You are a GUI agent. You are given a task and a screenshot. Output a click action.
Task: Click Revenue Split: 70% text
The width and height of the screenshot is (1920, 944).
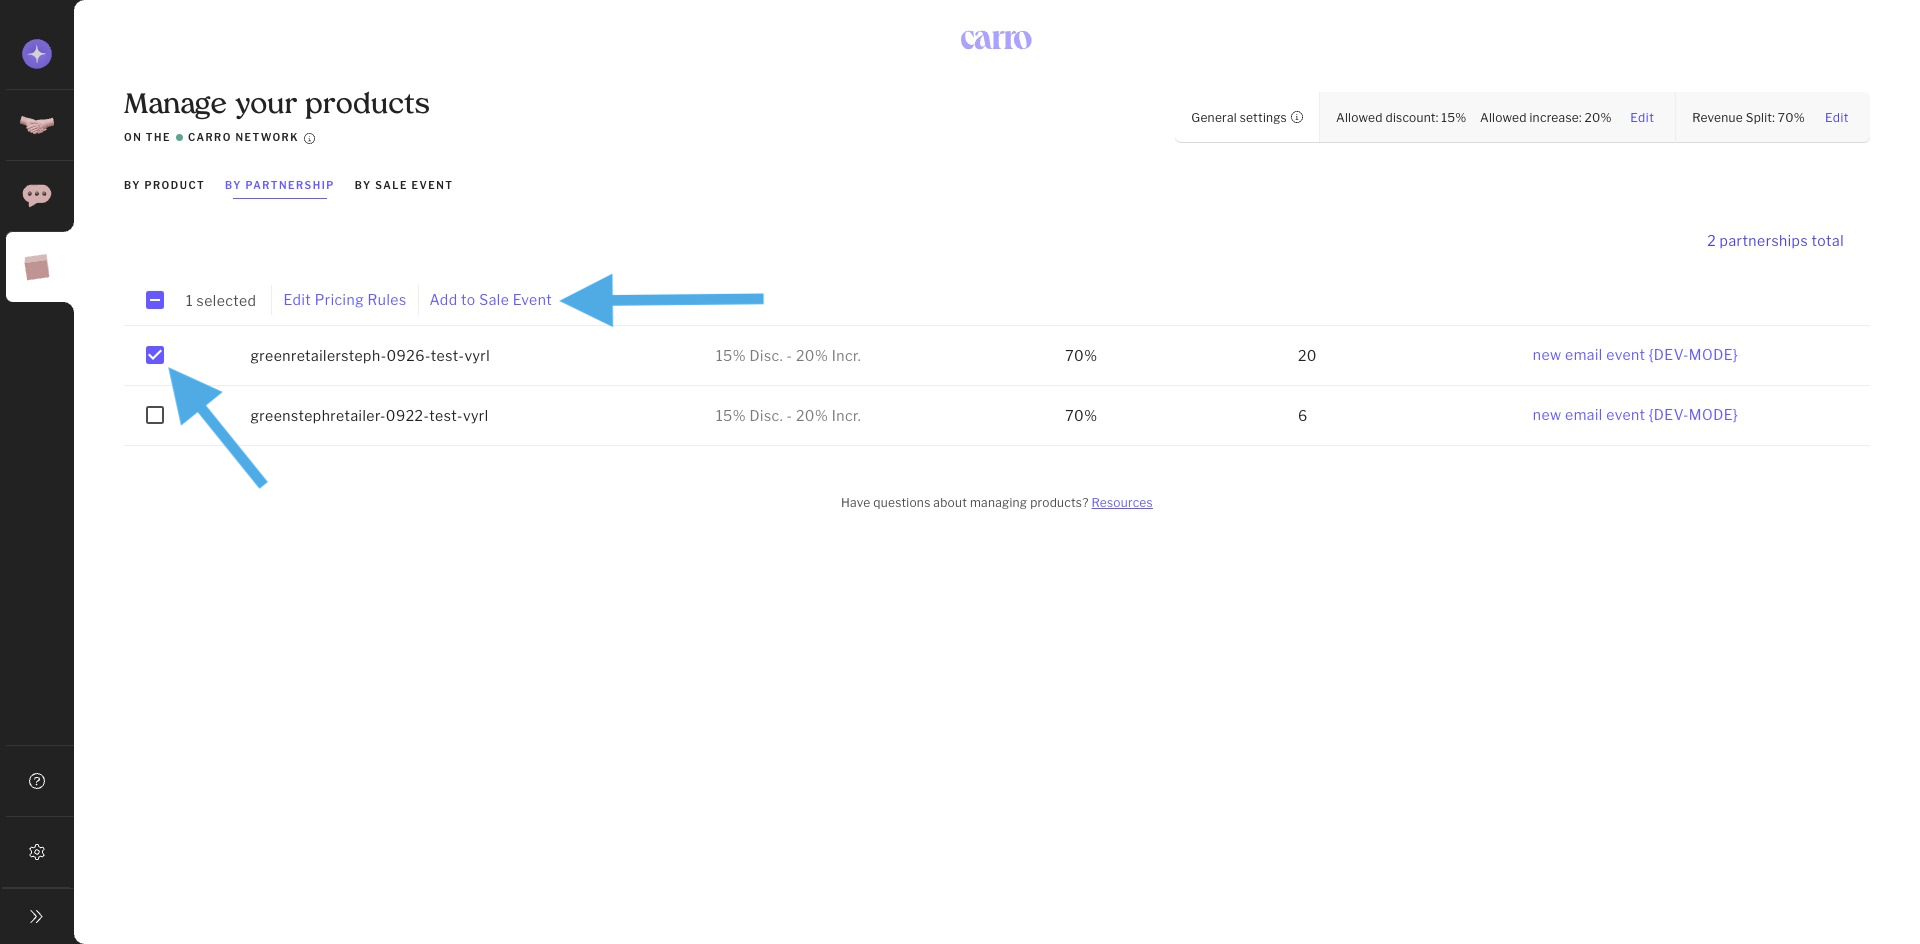(1748, 118)
